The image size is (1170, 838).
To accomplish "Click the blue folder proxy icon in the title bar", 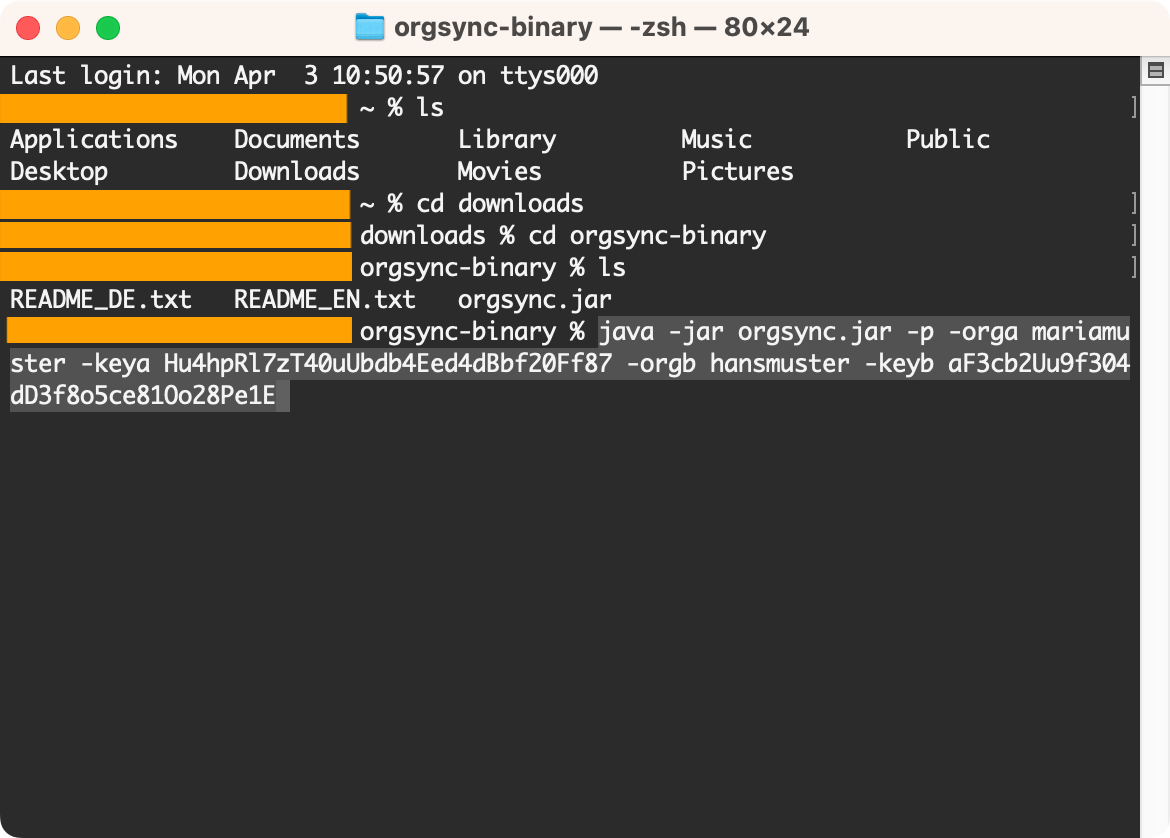I will point(369,27).
